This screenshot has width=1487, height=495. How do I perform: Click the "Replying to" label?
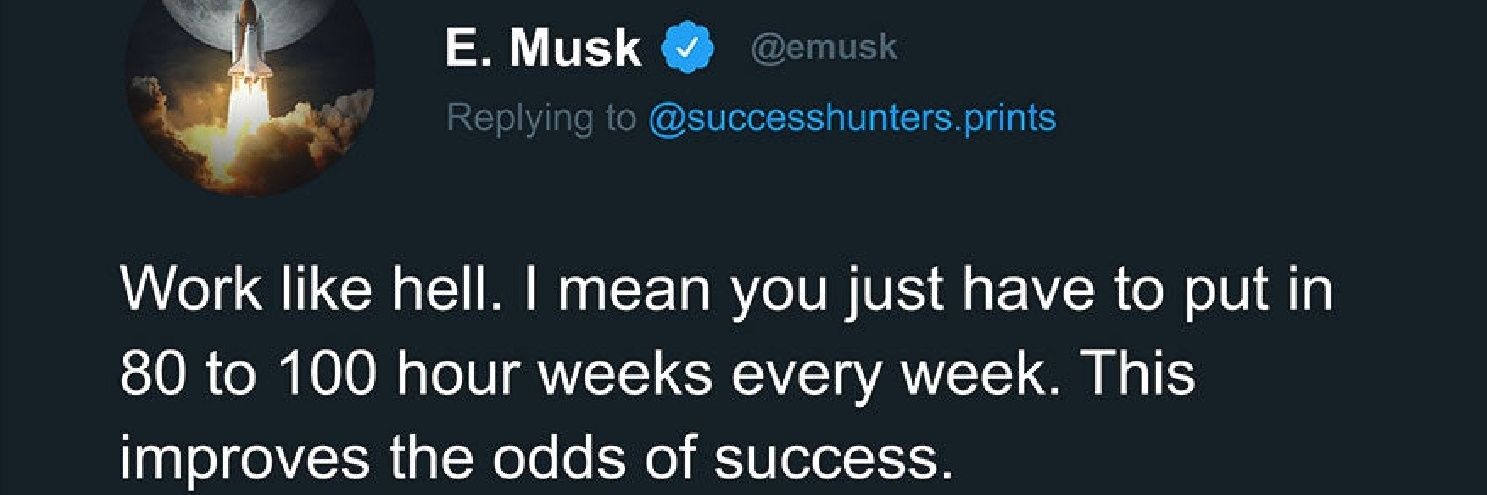tap(541, 118)
